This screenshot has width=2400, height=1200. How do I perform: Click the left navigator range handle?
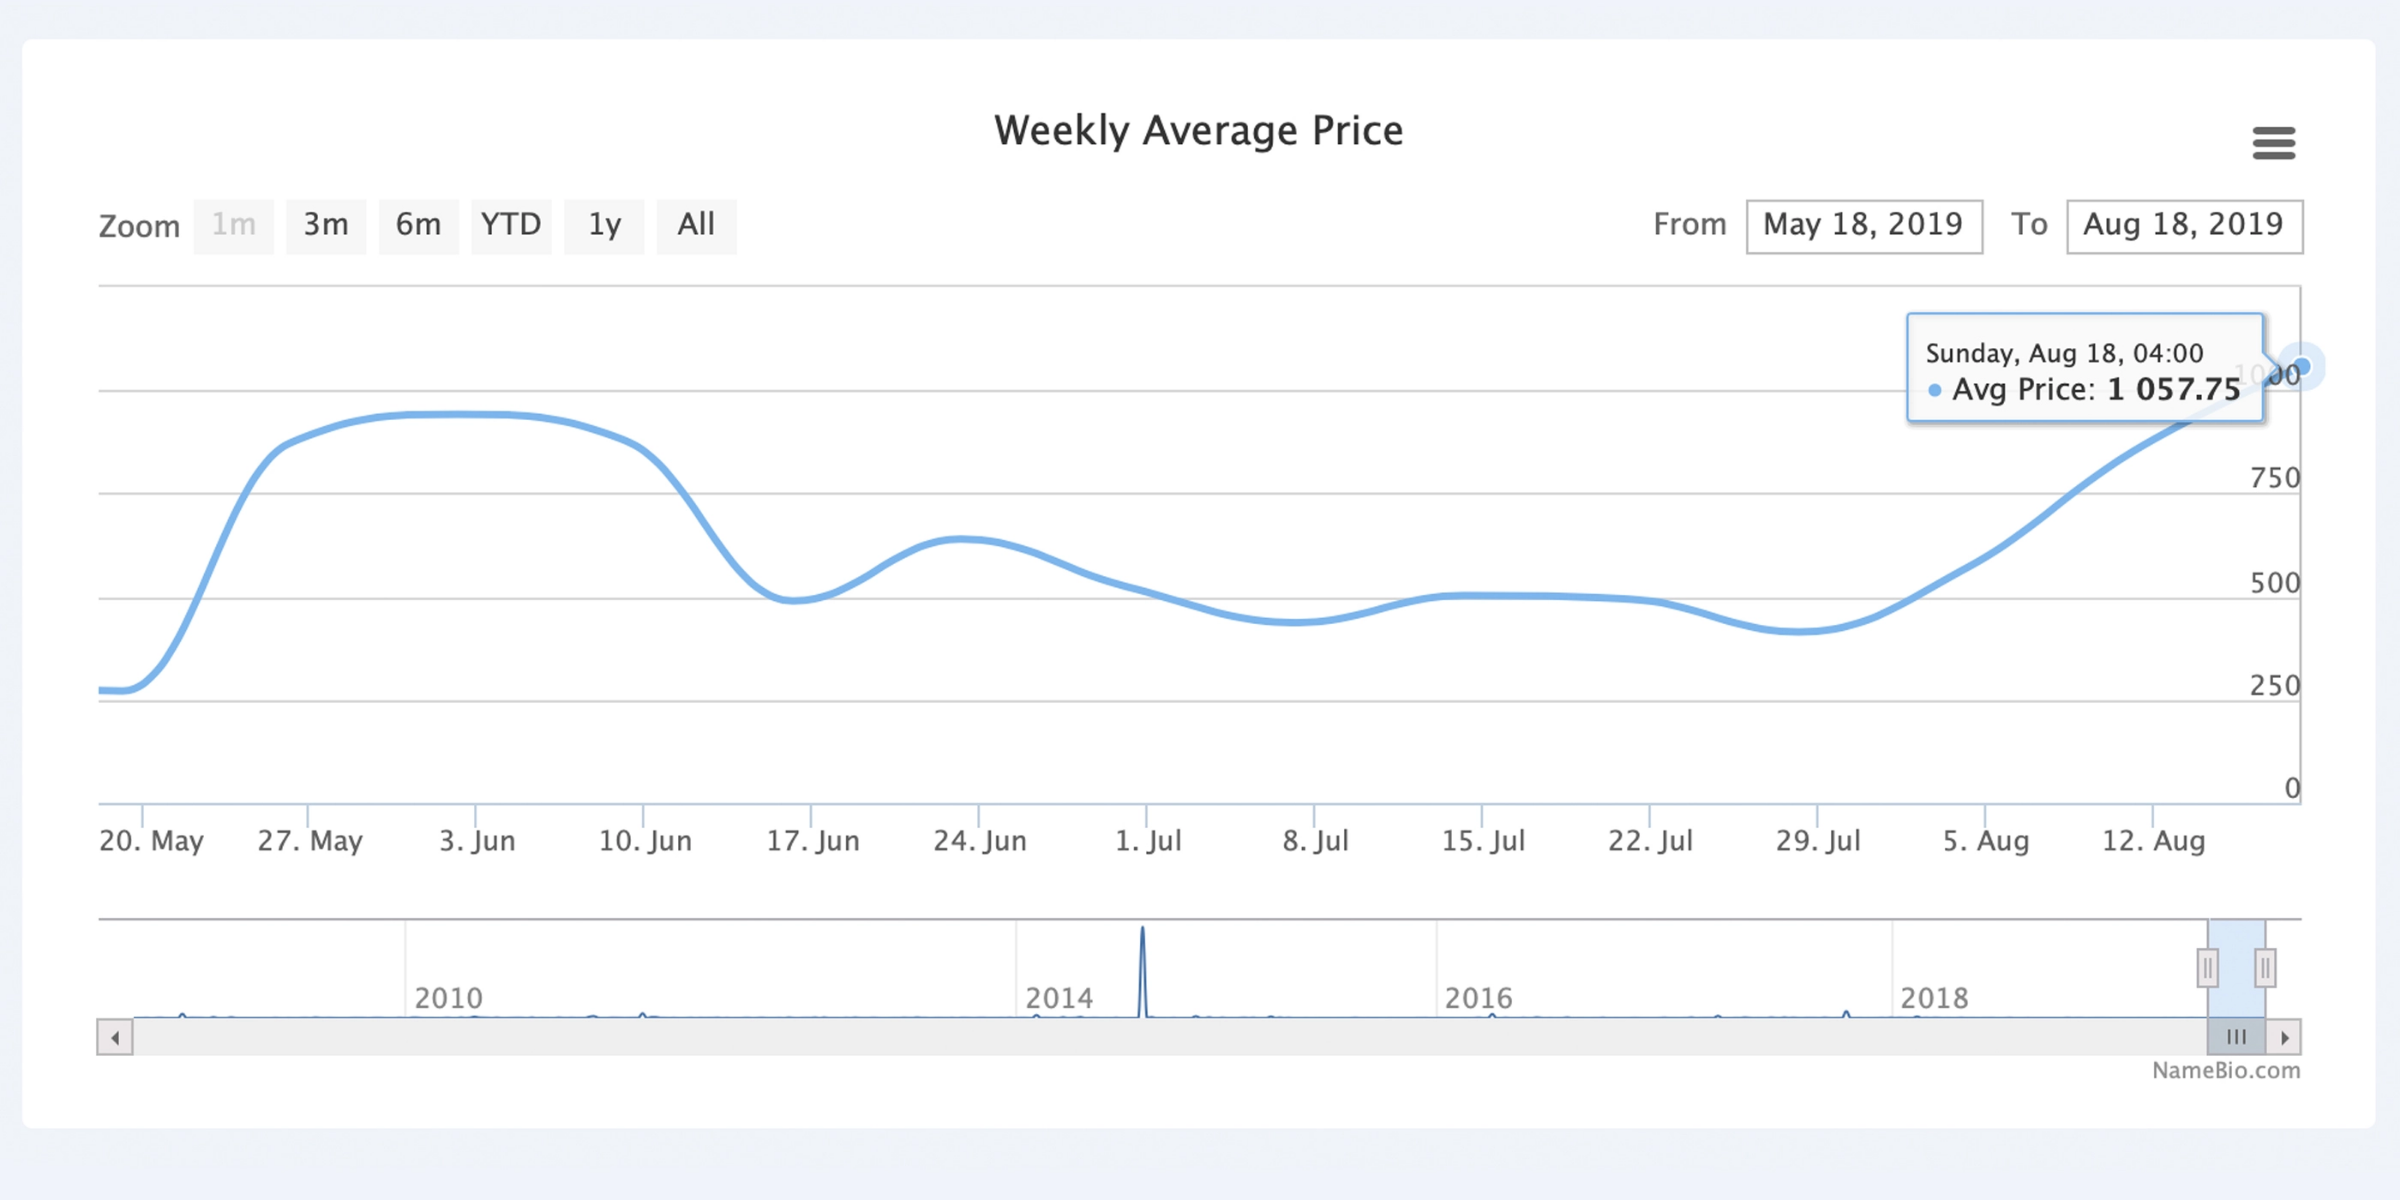2207,968
